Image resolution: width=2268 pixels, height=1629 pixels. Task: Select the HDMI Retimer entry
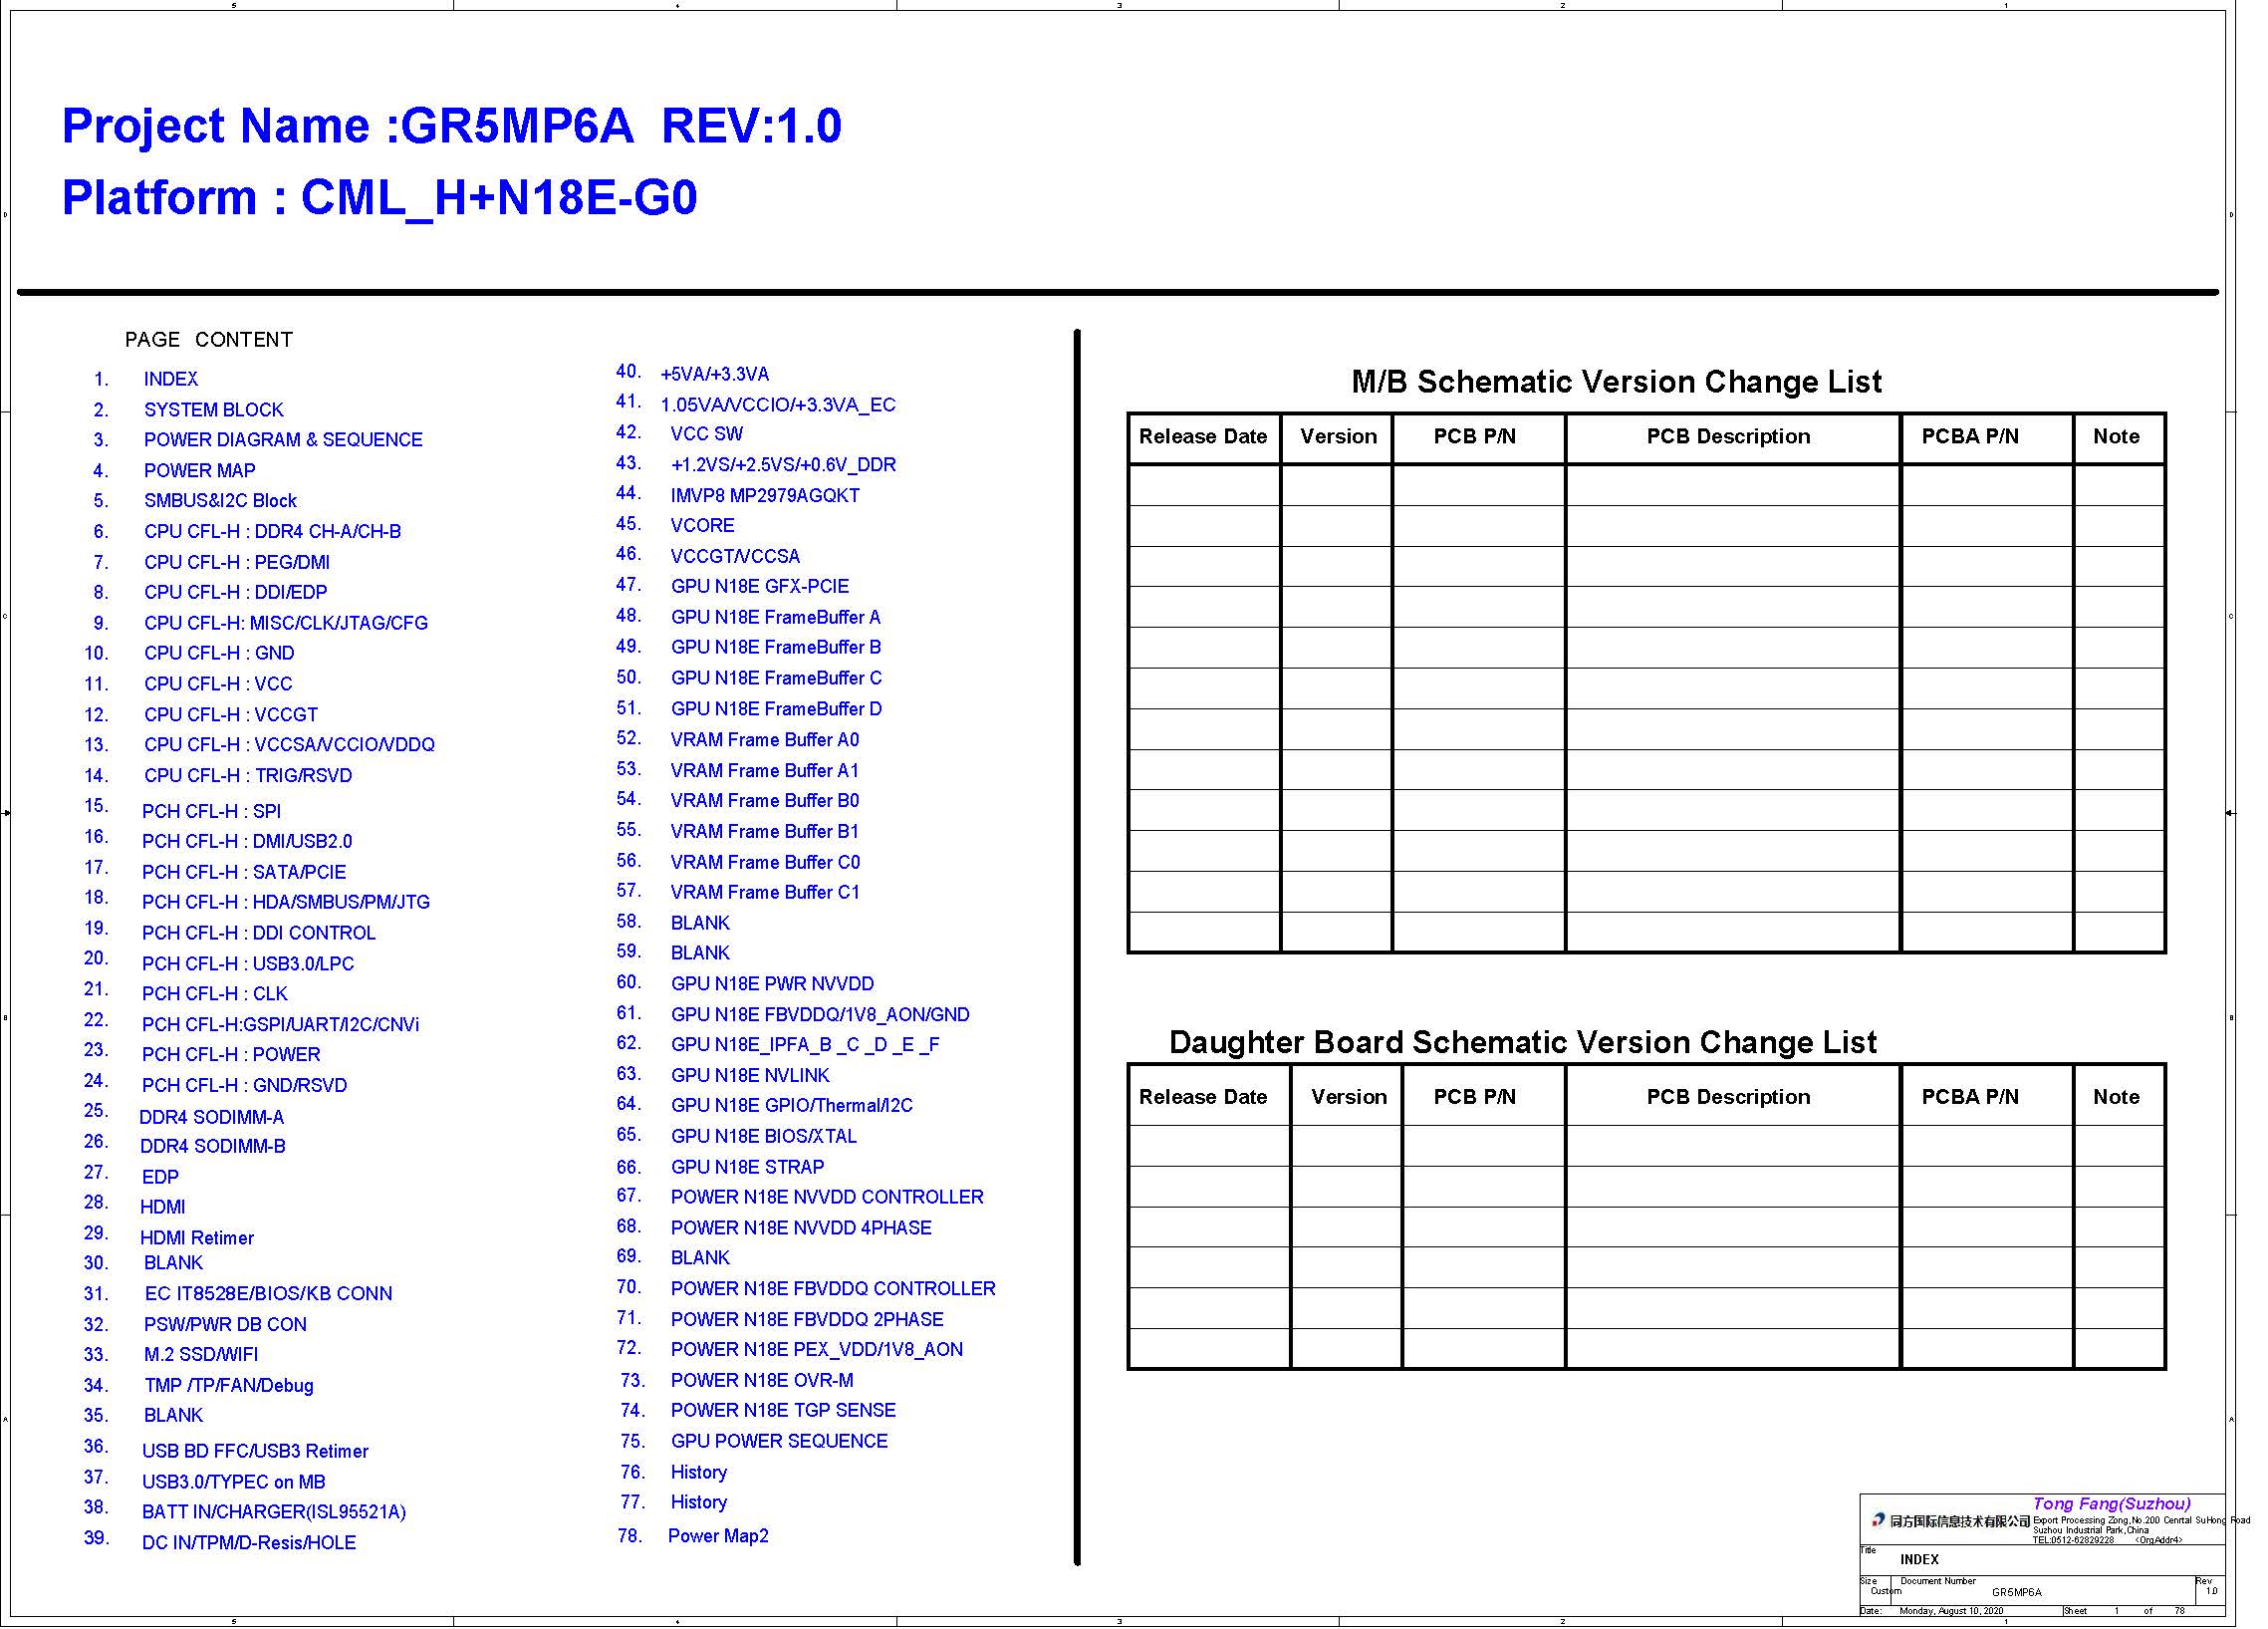click(197, 1240)
